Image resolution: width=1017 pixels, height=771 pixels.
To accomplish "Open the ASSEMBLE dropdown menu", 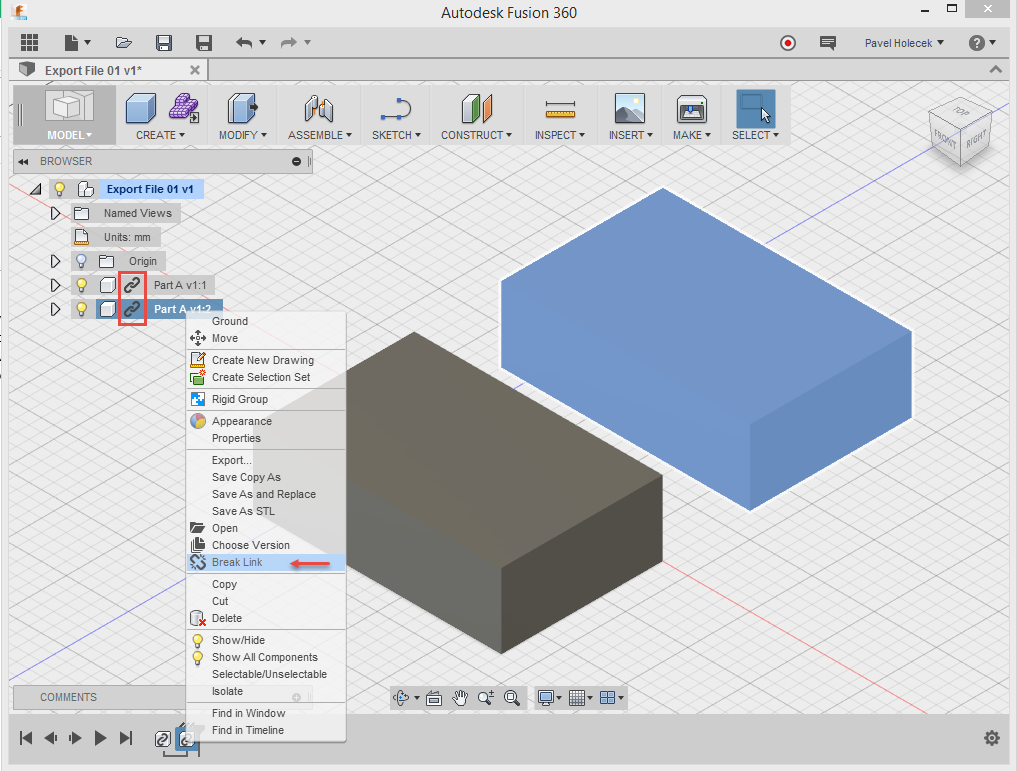I will (x=320, y=135).
